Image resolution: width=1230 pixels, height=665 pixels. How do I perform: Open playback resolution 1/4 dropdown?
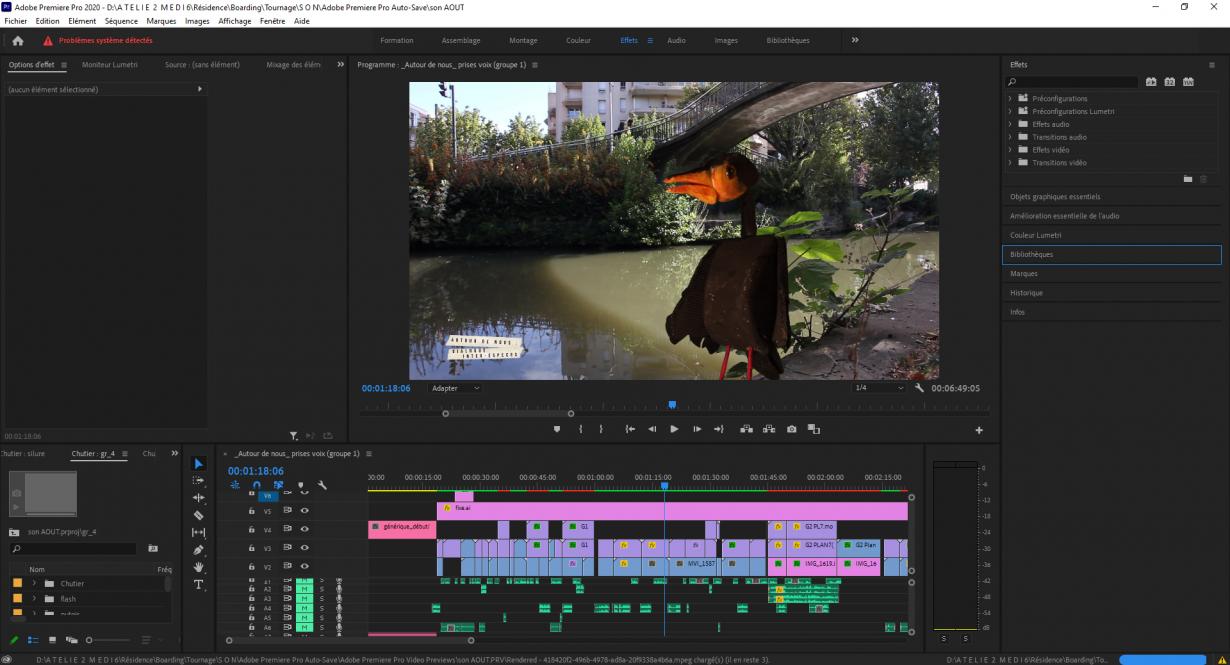[879, 388]
